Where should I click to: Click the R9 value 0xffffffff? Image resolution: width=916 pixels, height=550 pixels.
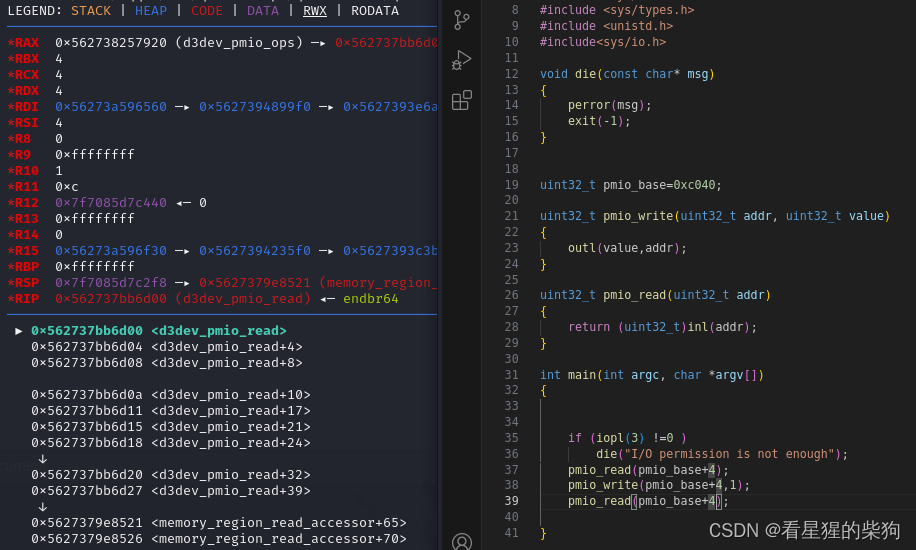(95, 154)
